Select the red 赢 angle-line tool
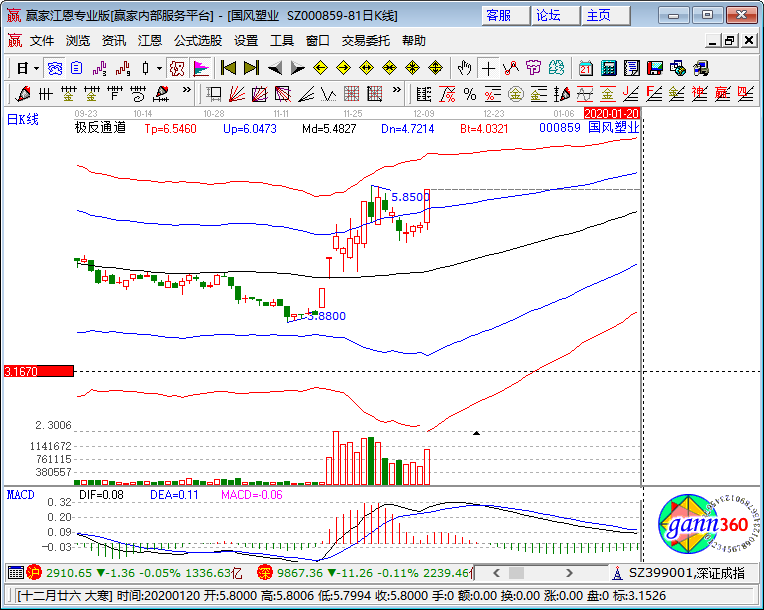The height and width of the screenshot is (610, 764). [723, 94]
